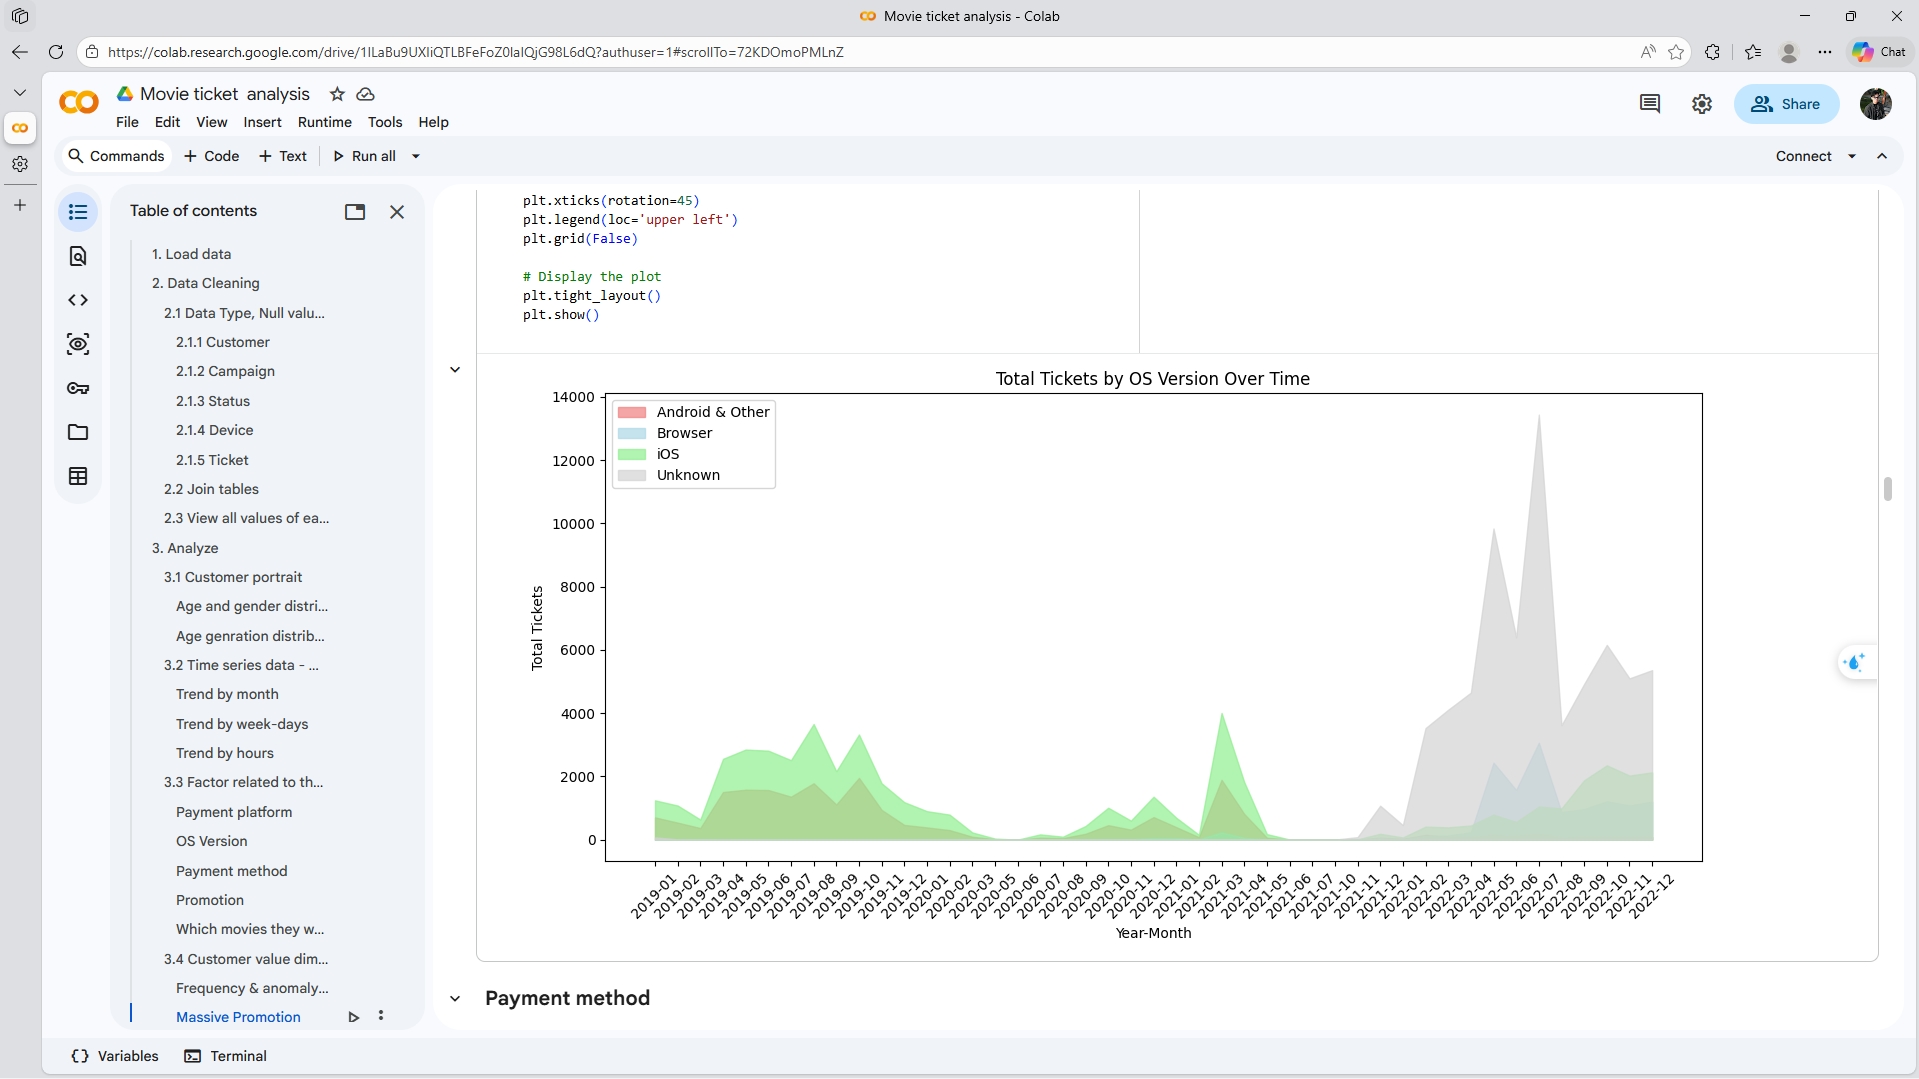The image size is (1919, 1079).
Task: Click the notebook vertical scrollbar thumb
Action: [1887, 489]
